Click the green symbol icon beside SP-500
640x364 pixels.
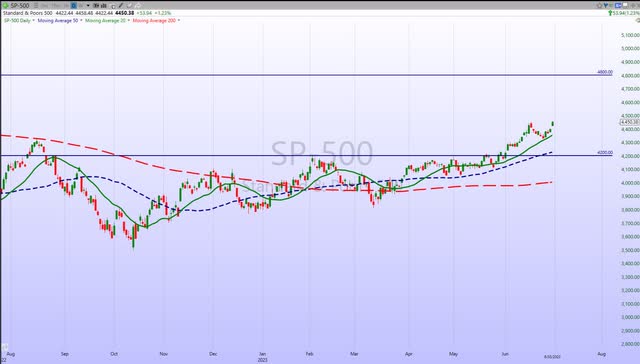5,6
